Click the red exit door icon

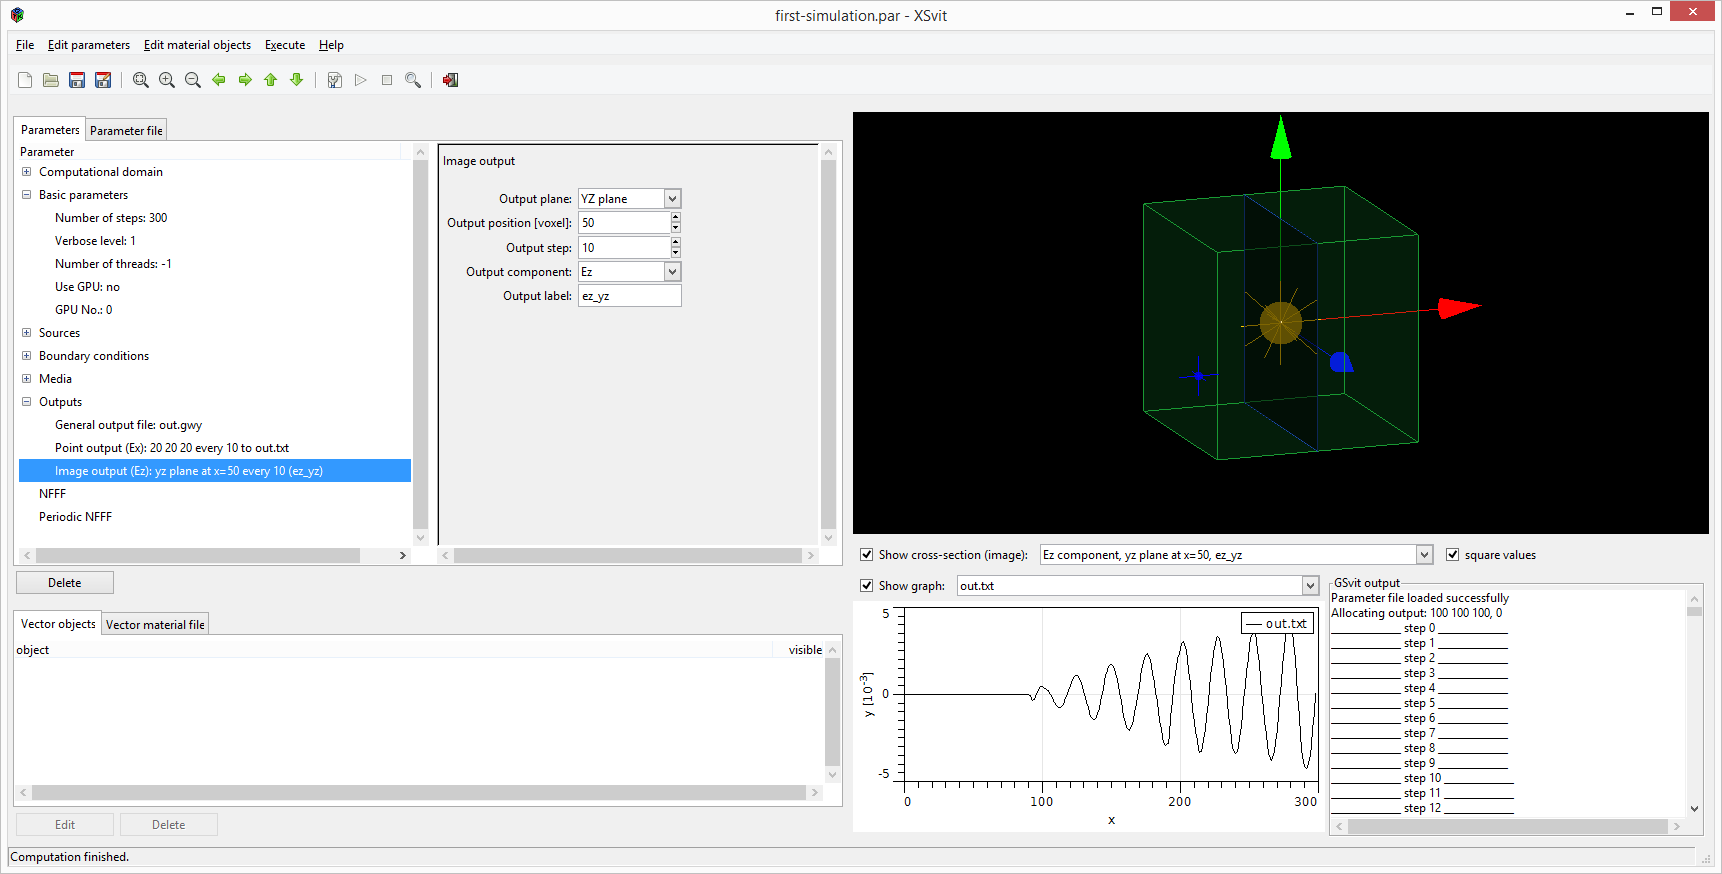(x=450, y=80)
